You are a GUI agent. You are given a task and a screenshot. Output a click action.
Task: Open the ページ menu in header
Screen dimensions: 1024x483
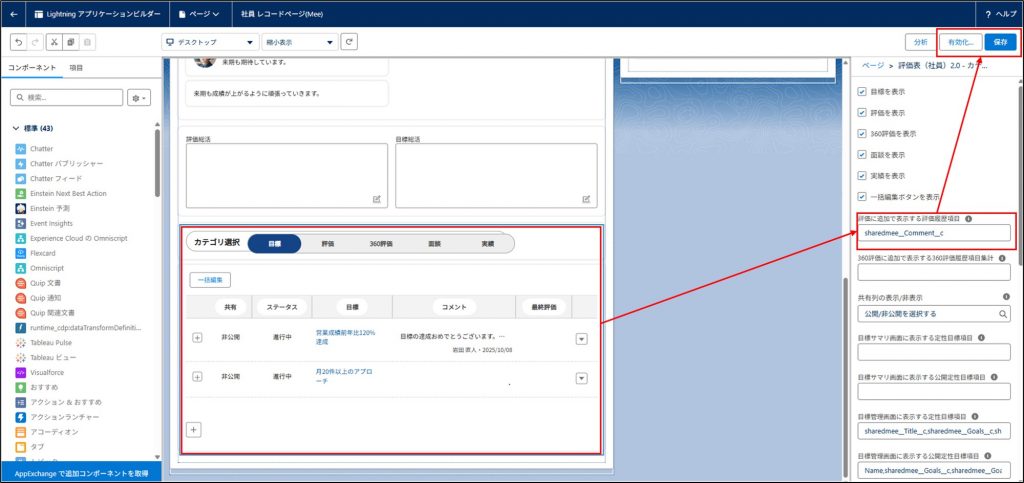[198, 15]
